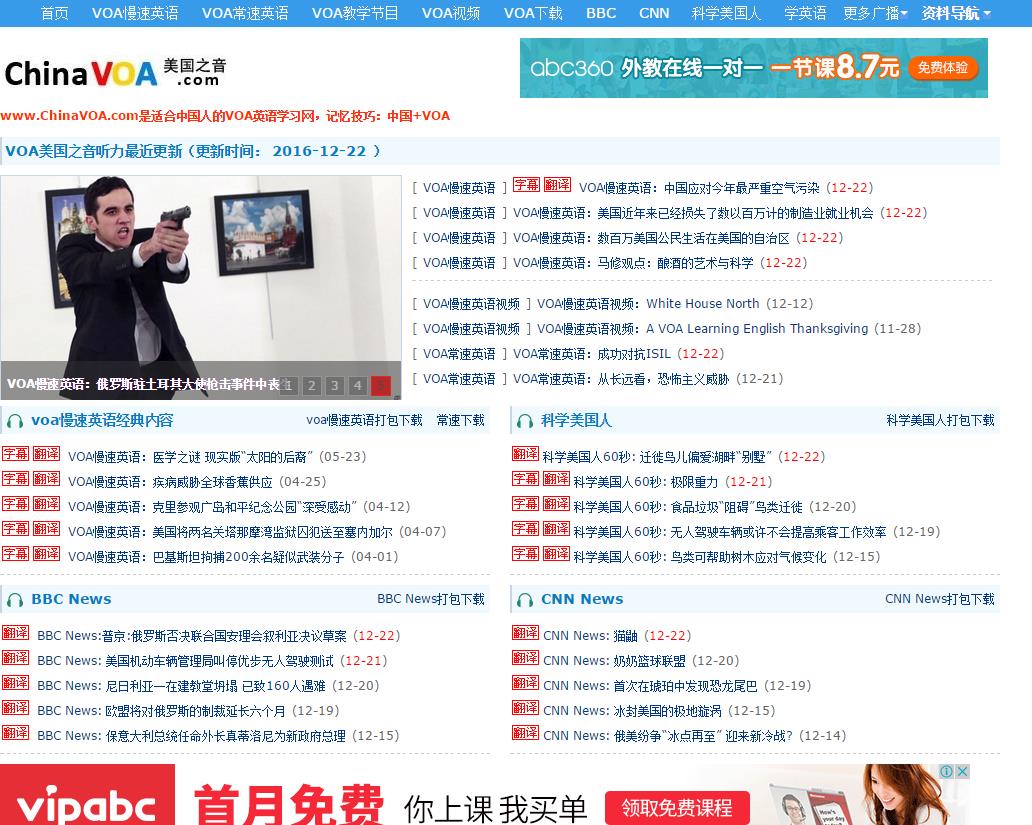Screen dimensions: 1032x825
Task: Open VOA下载 navigation item
Action: pyautogui.click(x=533, y=13)
